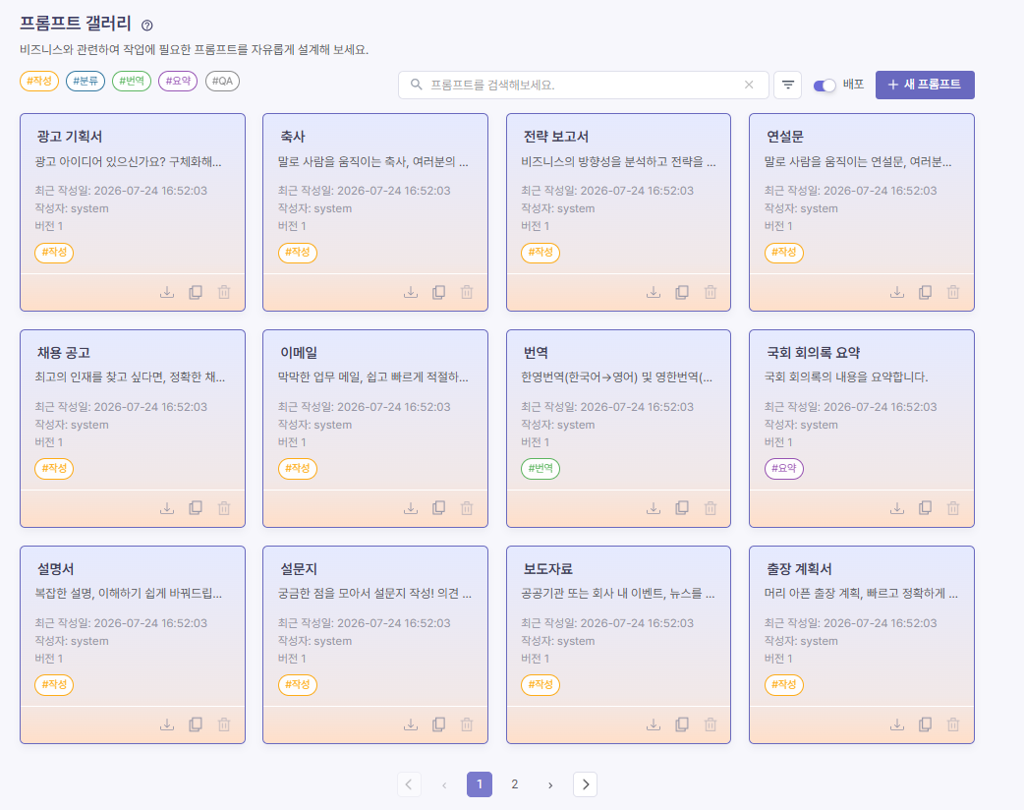Click #번역 tag on the 번역 card
This screenshot has height=810, width=1024.
point(540,468)
